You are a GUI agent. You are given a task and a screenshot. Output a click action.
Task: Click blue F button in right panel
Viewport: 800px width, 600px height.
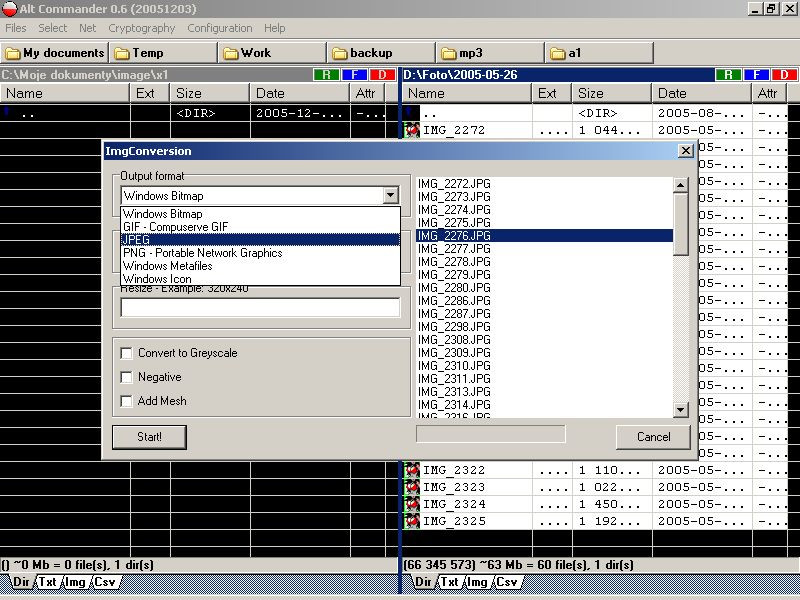756,75
